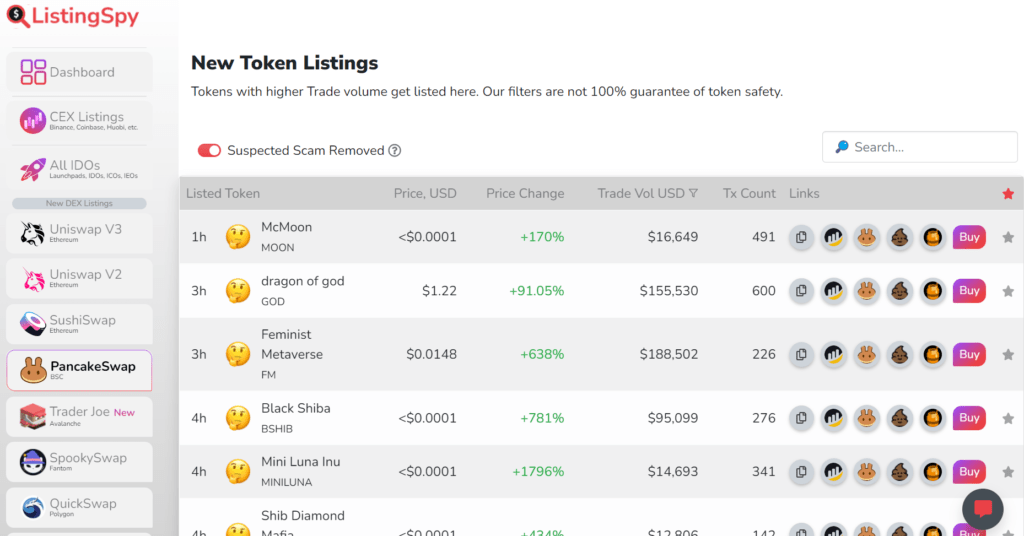Toggle the red favorites star in header
Image resolution: width=1024 pixels, height=536 pixels.
coord(1008,194)
